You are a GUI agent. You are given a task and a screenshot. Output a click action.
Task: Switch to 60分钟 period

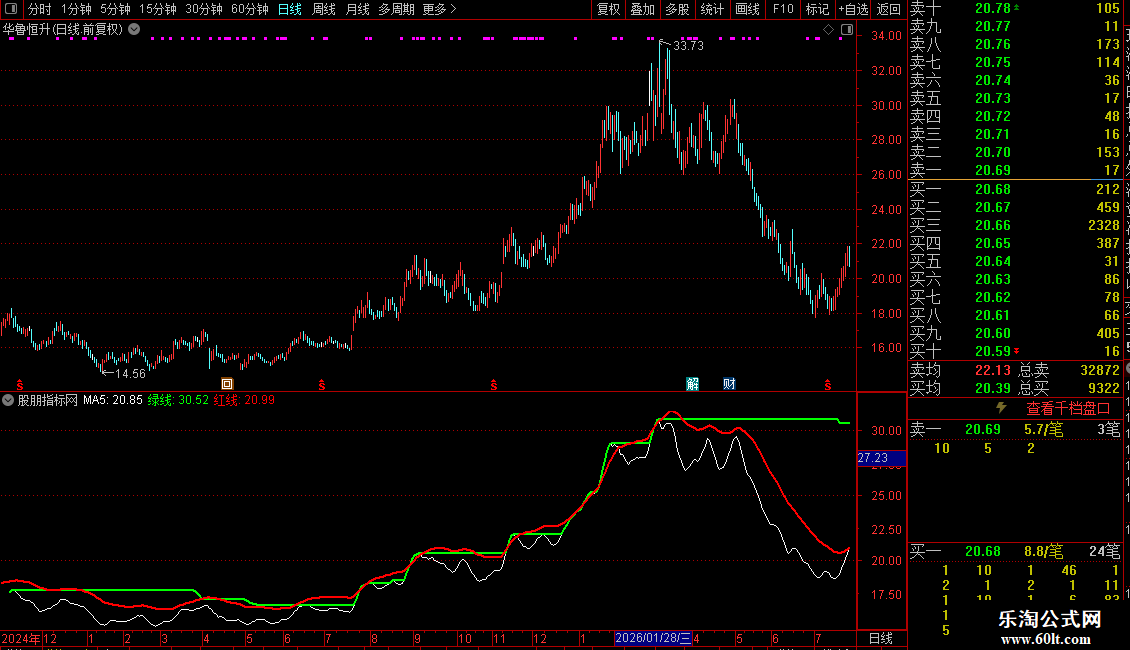(x=250, y=9)
